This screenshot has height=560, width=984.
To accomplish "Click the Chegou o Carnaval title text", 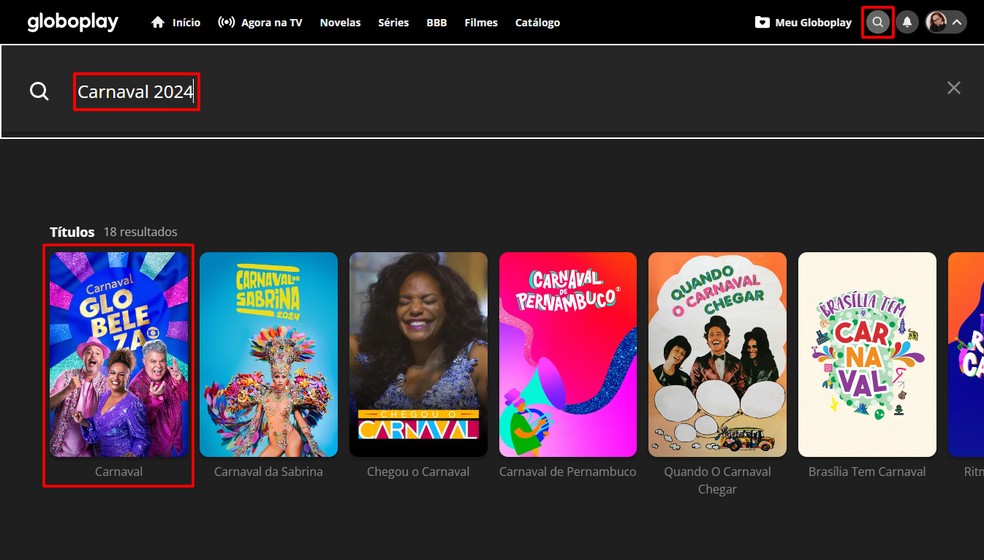I will click(419, 471).
